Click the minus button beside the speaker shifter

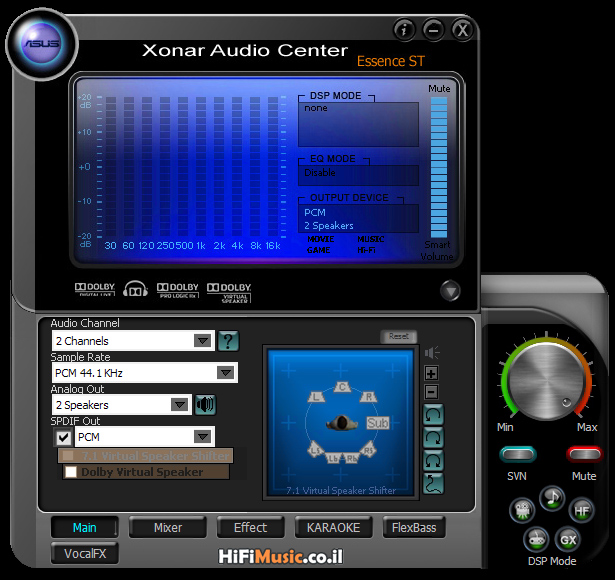click(431, 392)
